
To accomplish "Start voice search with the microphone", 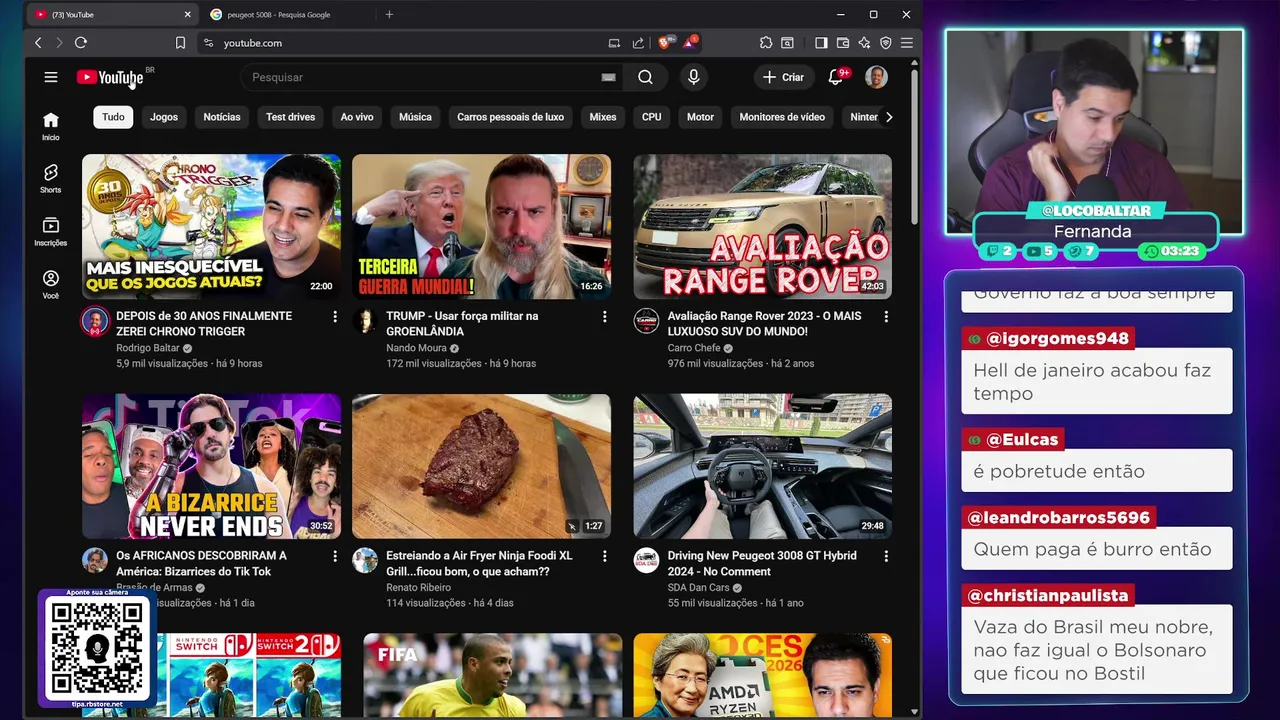I will 693,77.
